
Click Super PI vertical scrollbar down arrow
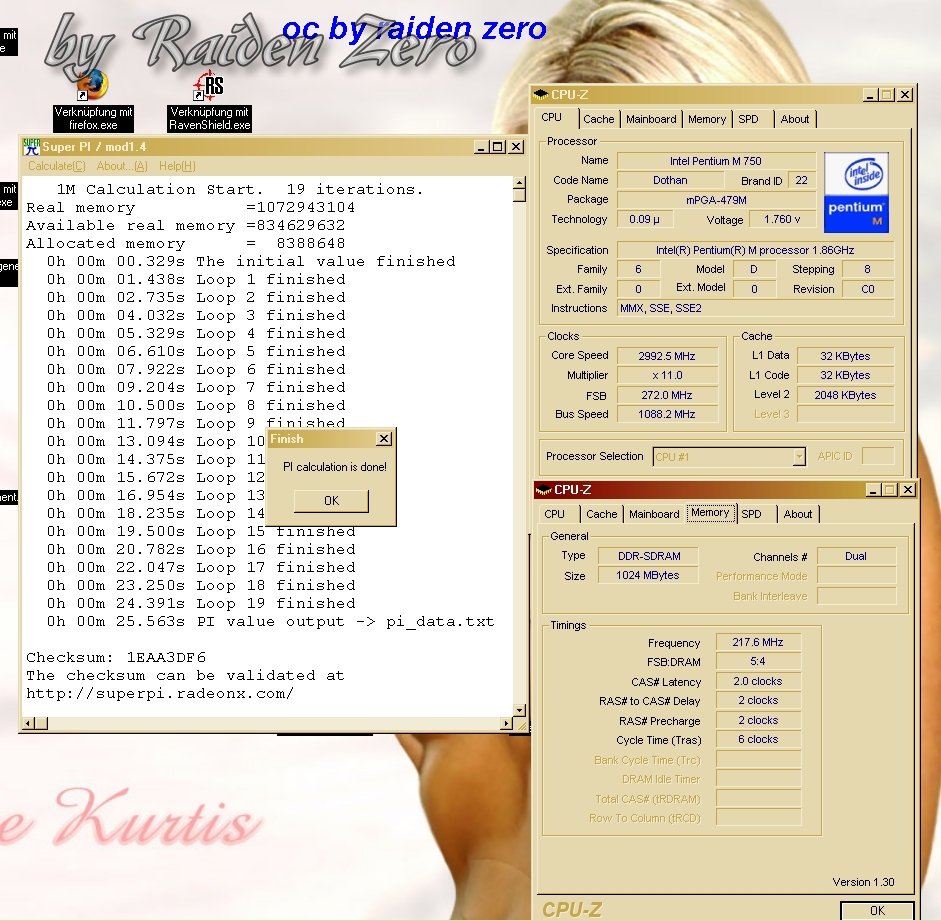click(519, 710)
